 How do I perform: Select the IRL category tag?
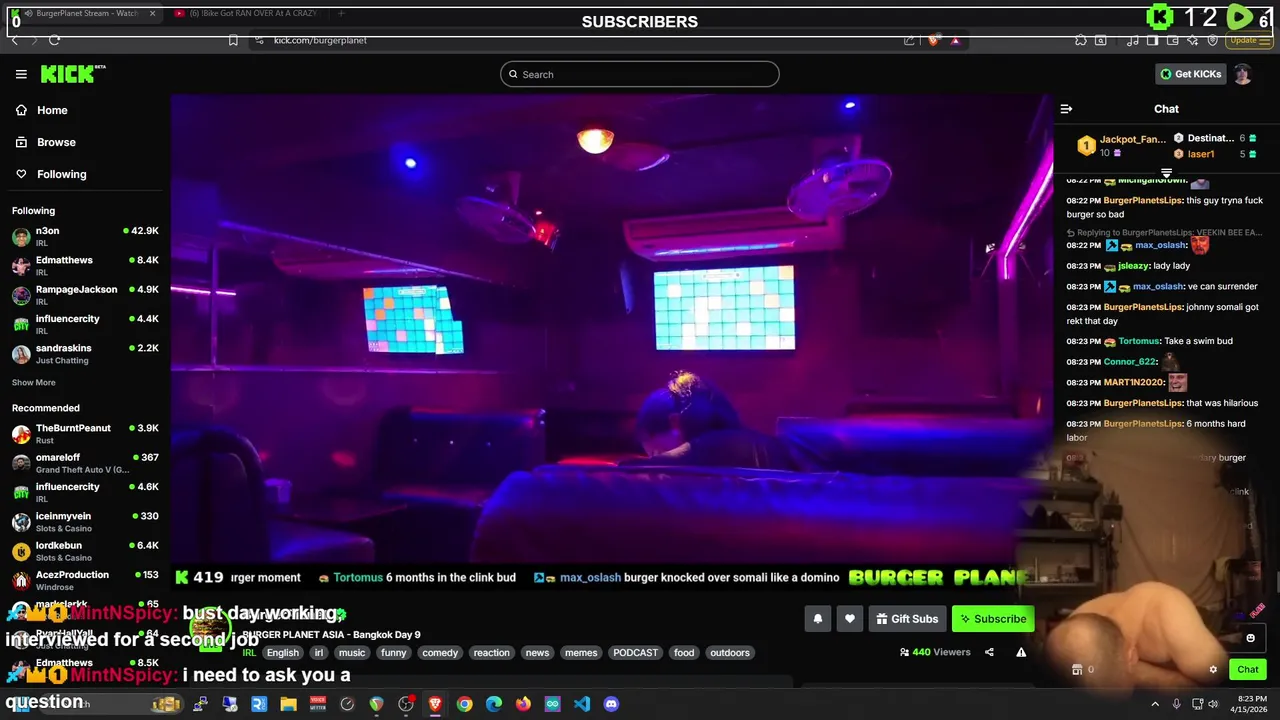(x=249, y=653)
